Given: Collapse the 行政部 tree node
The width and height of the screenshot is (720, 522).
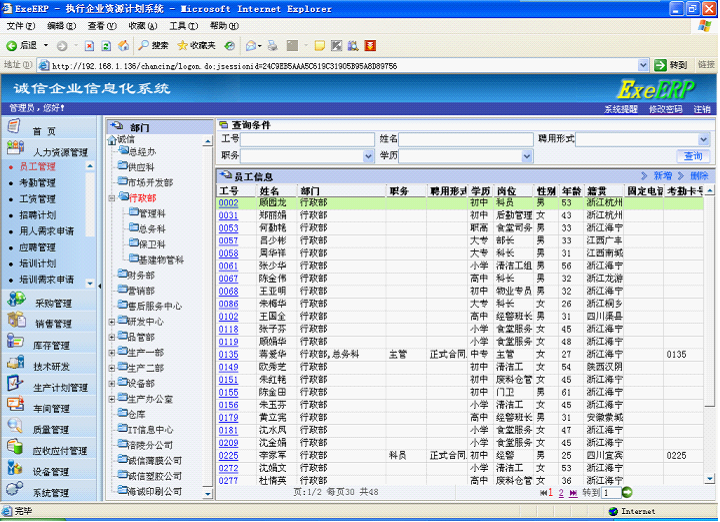Looking at the screenshot, I should (x=112, y=198).
